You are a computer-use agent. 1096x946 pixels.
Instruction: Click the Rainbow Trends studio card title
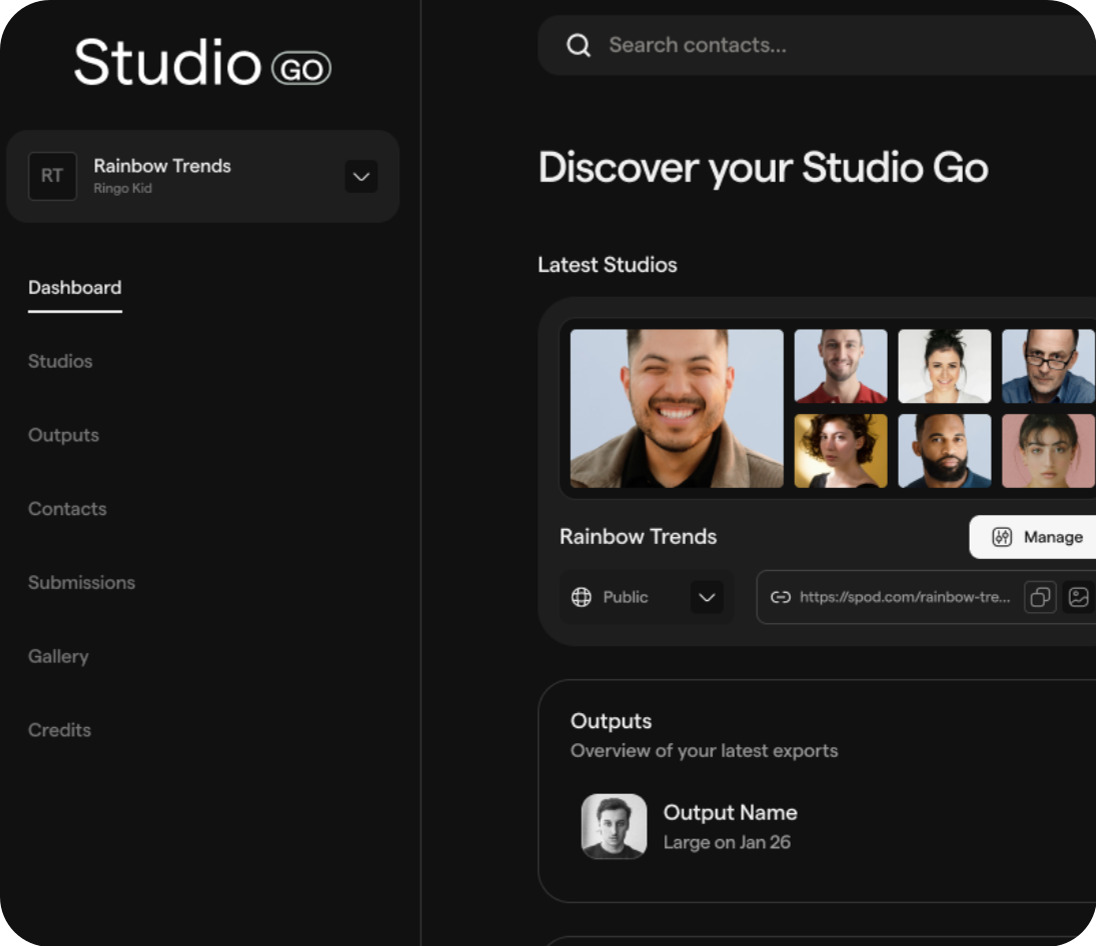coord(638,537)
